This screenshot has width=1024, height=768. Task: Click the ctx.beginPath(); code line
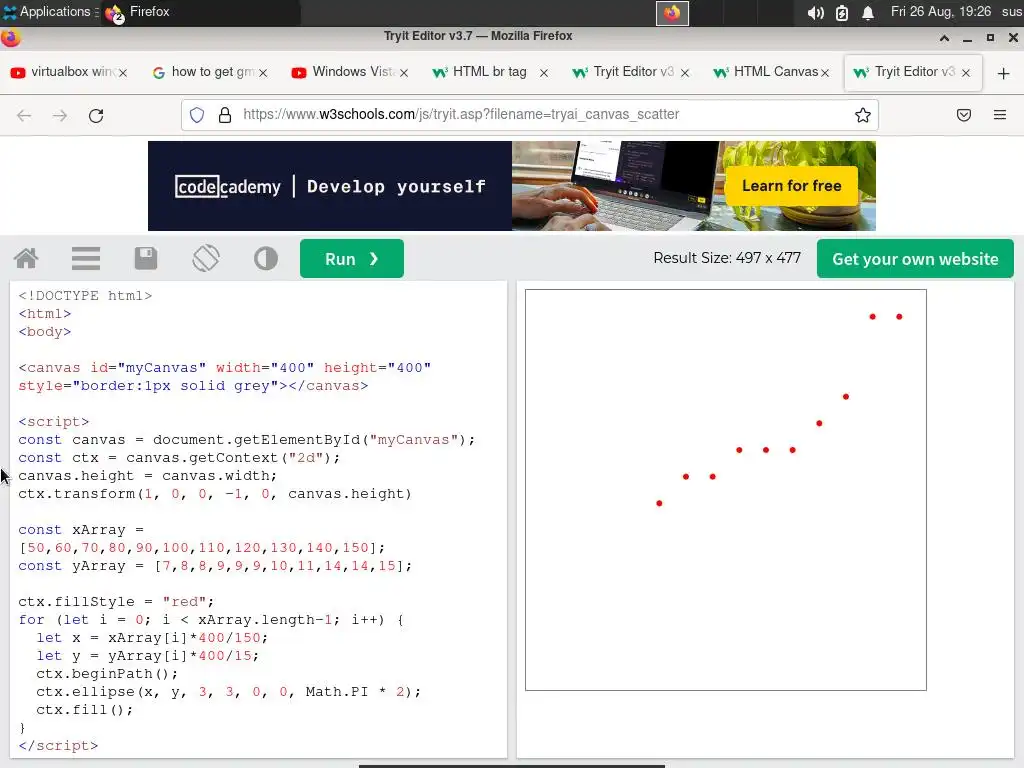pos(106,673)
